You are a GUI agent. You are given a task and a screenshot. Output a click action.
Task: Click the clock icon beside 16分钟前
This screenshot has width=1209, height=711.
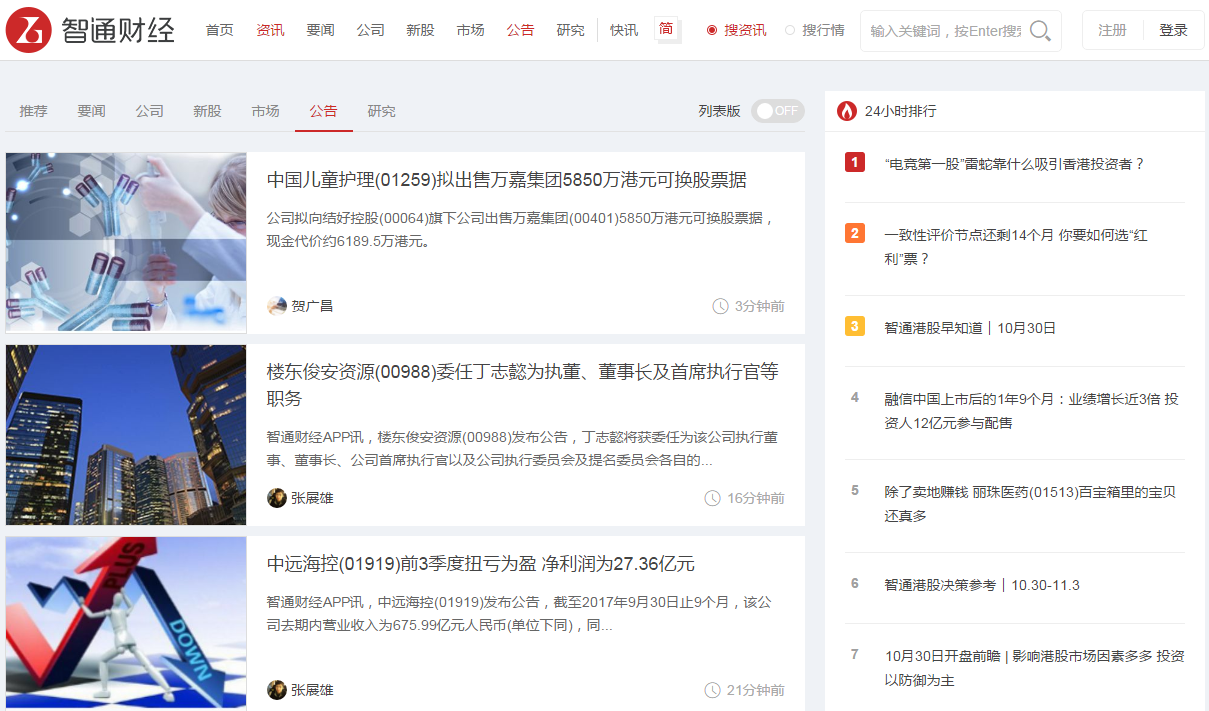point(713,498)
